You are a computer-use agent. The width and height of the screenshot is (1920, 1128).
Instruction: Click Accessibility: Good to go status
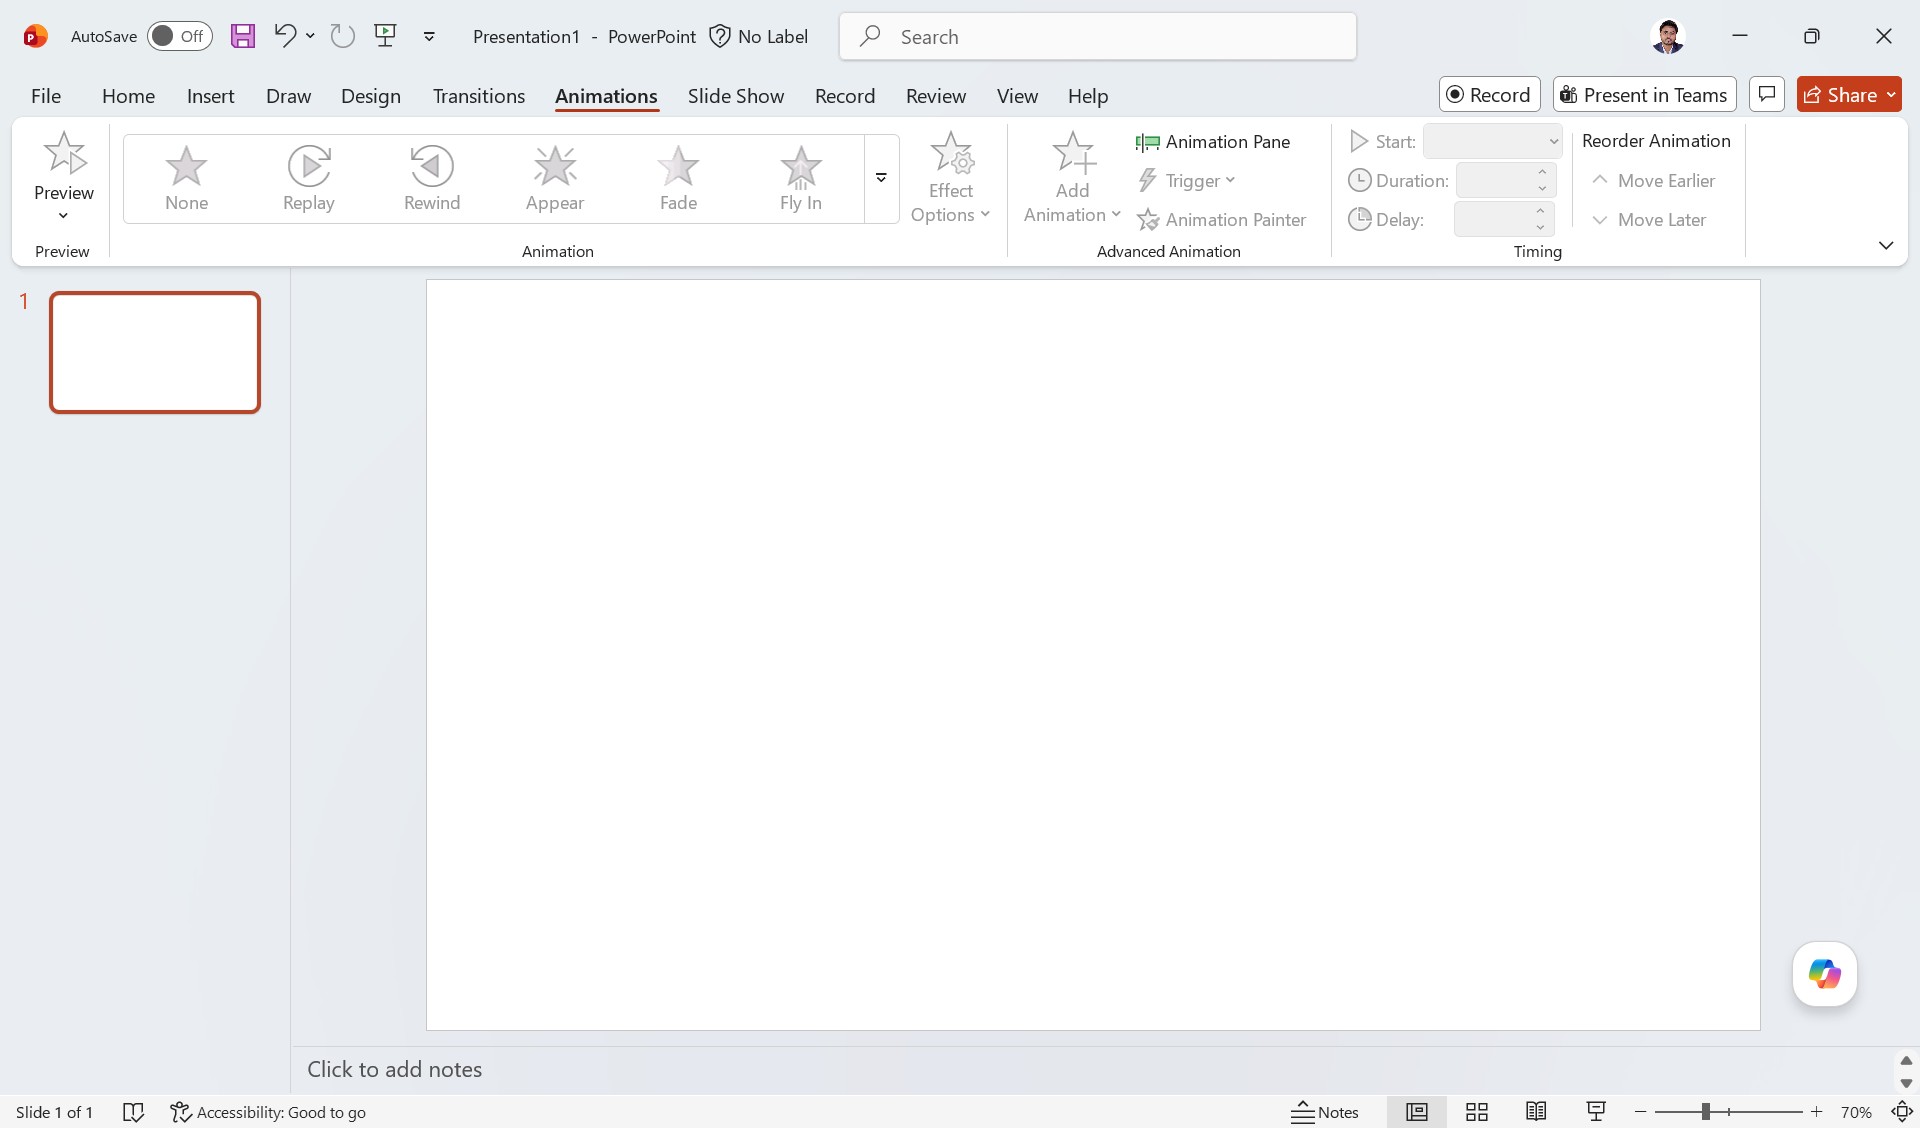(x=268, y=1112)
